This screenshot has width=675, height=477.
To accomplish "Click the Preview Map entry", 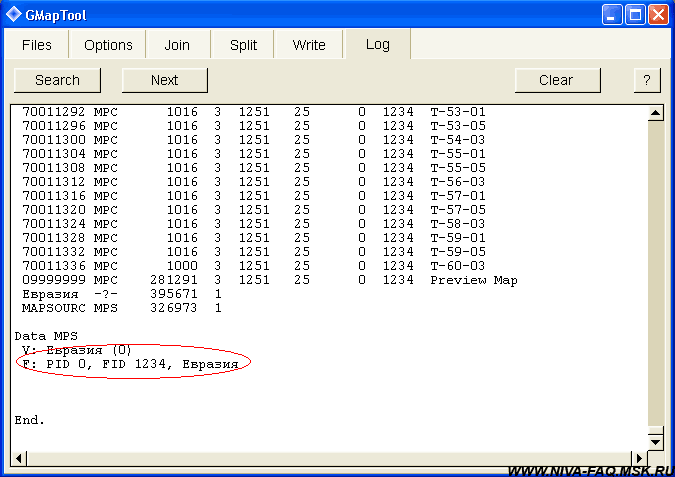I will click(x=474, y=280).
